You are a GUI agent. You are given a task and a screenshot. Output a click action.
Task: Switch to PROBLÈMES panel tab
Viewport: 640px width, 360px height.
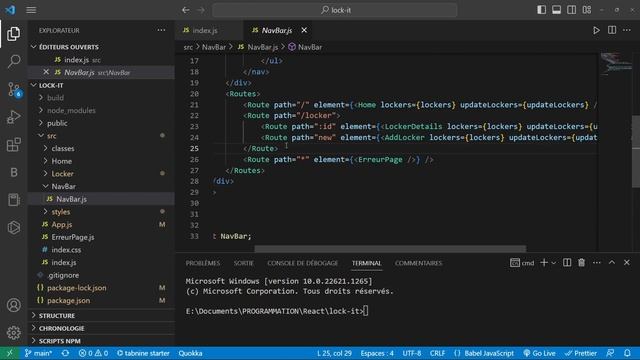click(203, 263)
